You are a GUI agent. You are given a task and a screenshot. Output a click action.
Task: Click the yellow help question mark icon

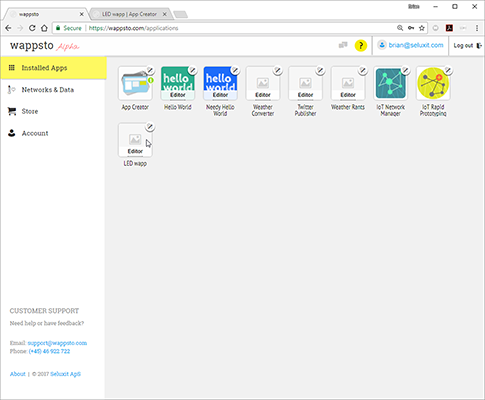[361, 46]
